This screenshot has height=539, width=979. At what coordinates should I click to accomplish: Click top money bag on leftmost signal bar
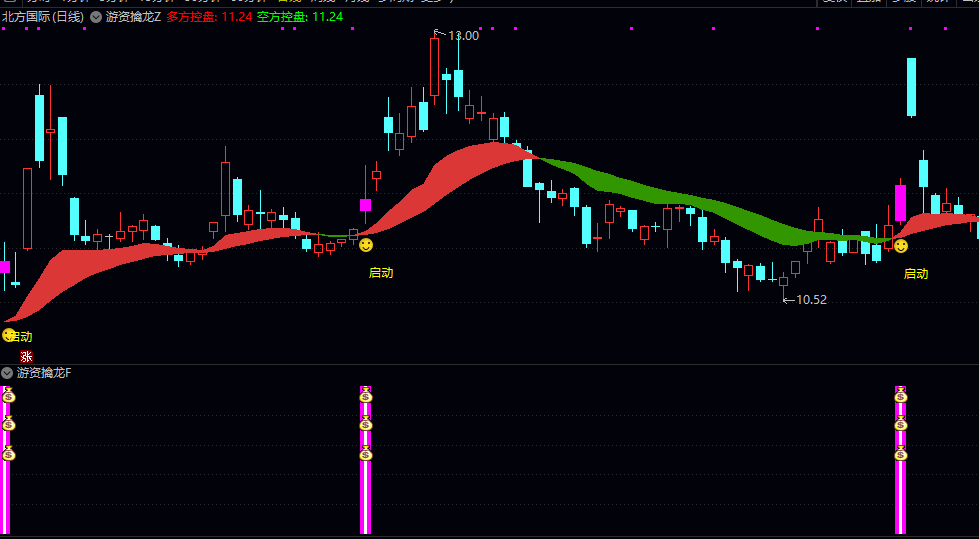tap(8, 395)
